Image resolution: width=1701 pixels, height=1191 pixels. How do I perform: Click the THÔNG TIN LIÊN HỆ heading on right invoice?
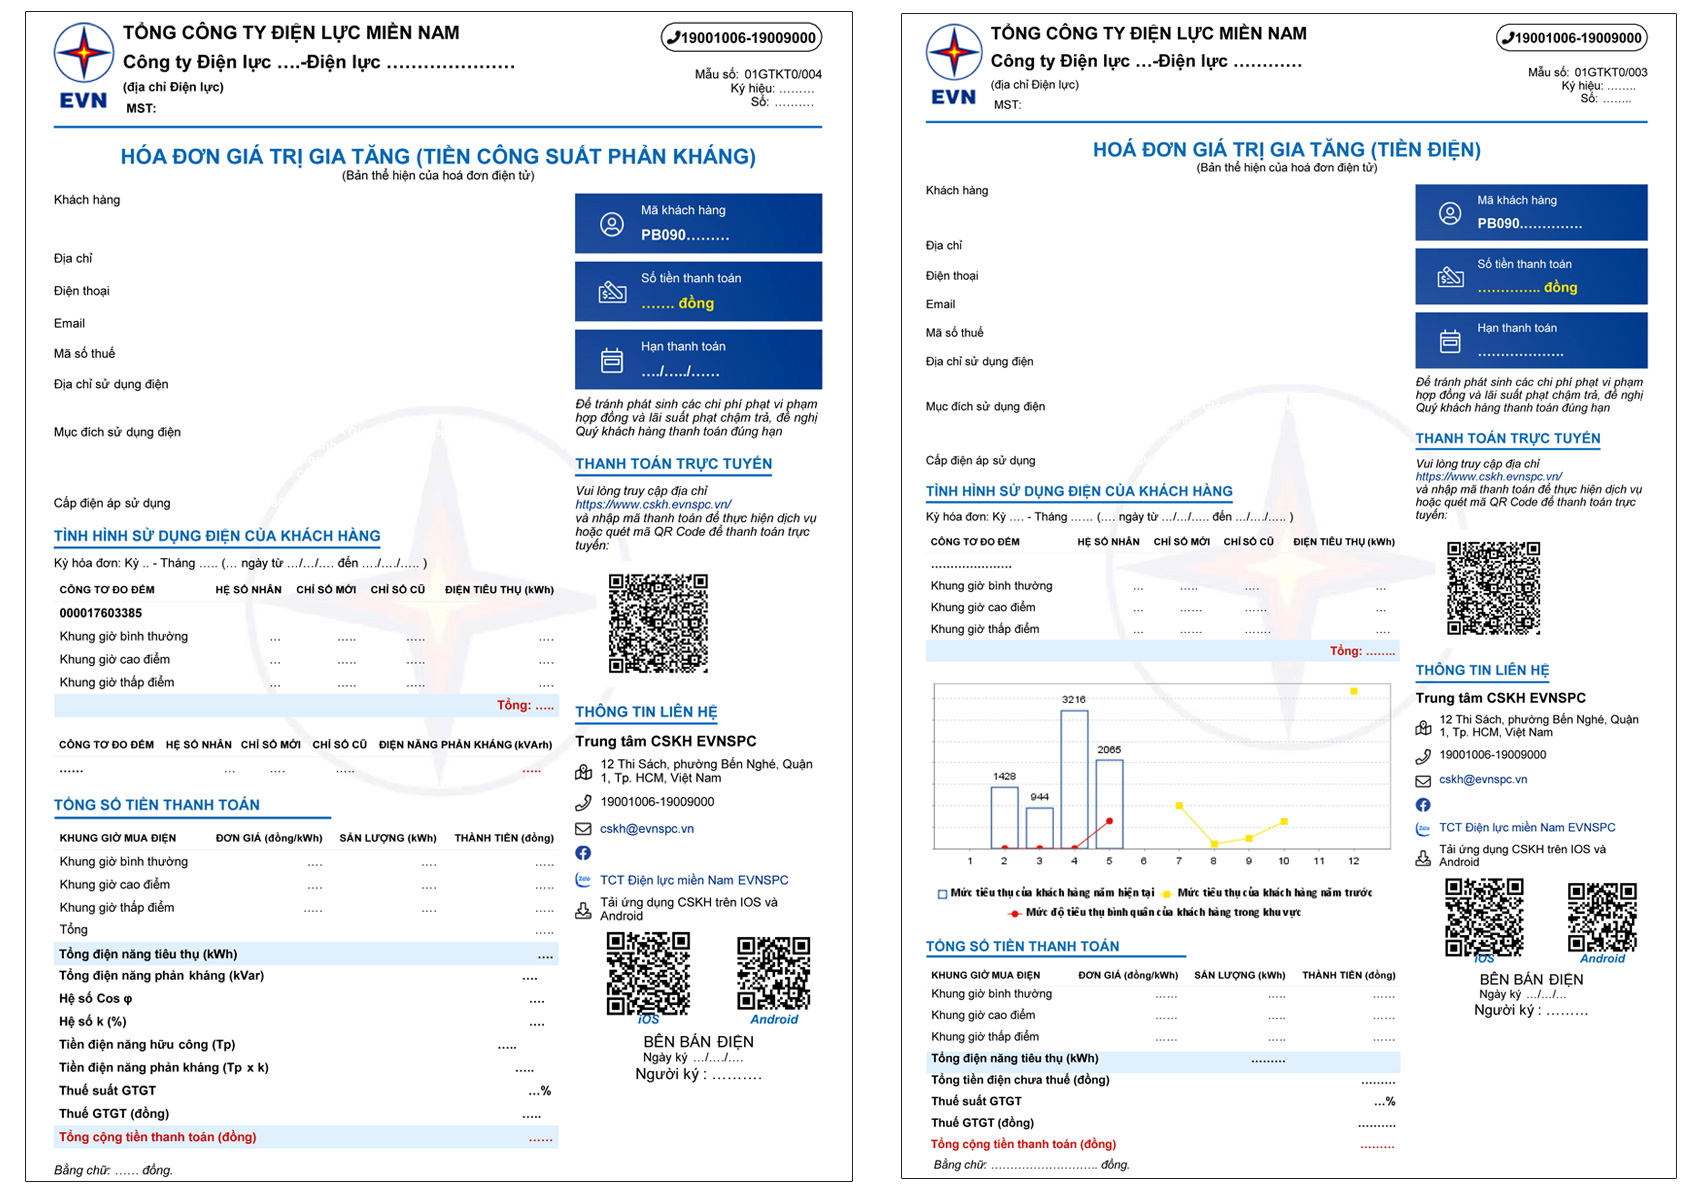(1482, 670)
